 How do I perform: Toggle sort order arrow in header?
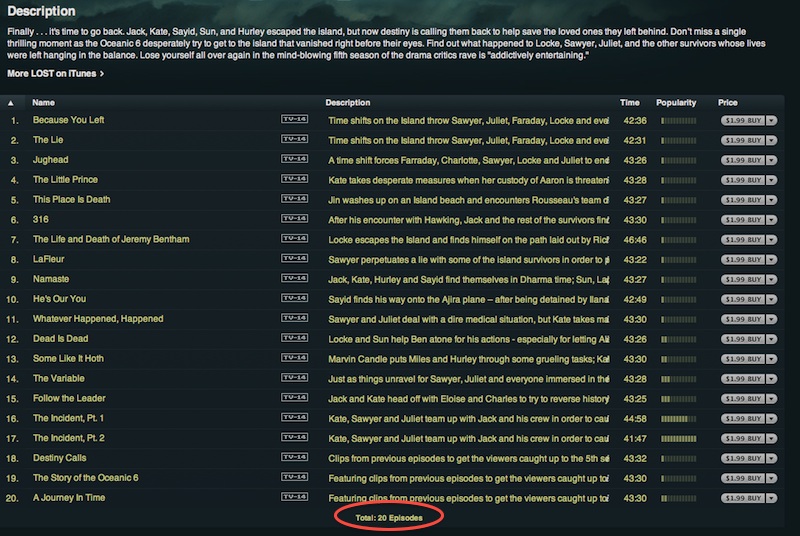point(11,103)
